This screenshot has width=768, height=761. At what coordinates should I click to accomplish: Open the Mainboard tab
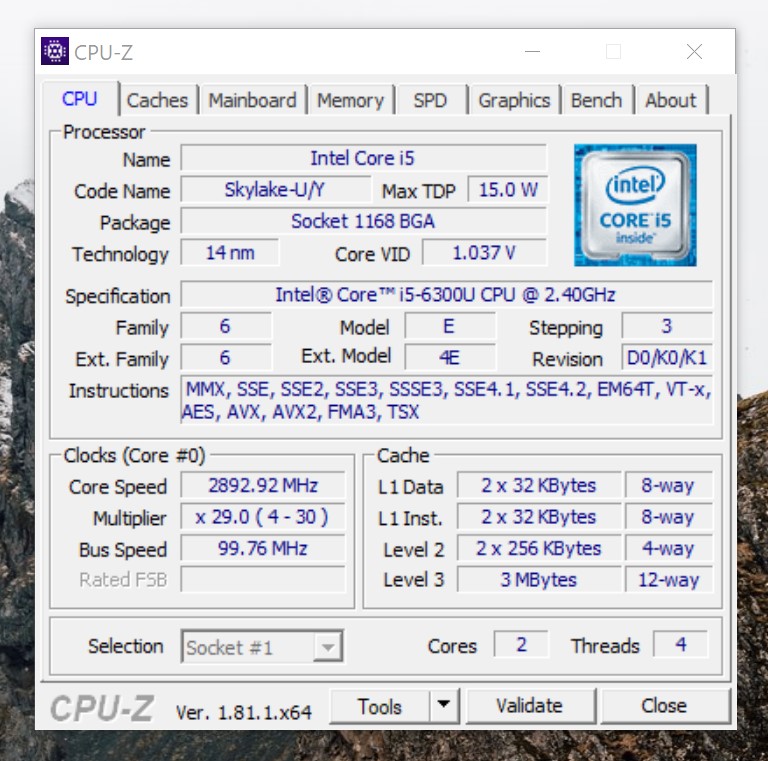tap(253, 100)
